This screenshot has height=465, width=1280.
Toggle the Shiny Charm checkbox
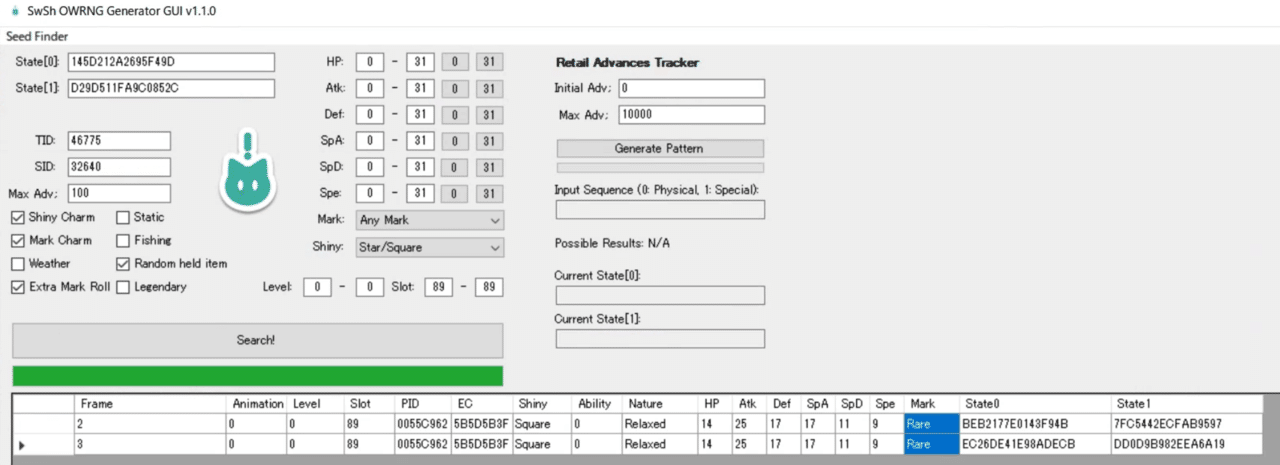[x=18, y=217]
